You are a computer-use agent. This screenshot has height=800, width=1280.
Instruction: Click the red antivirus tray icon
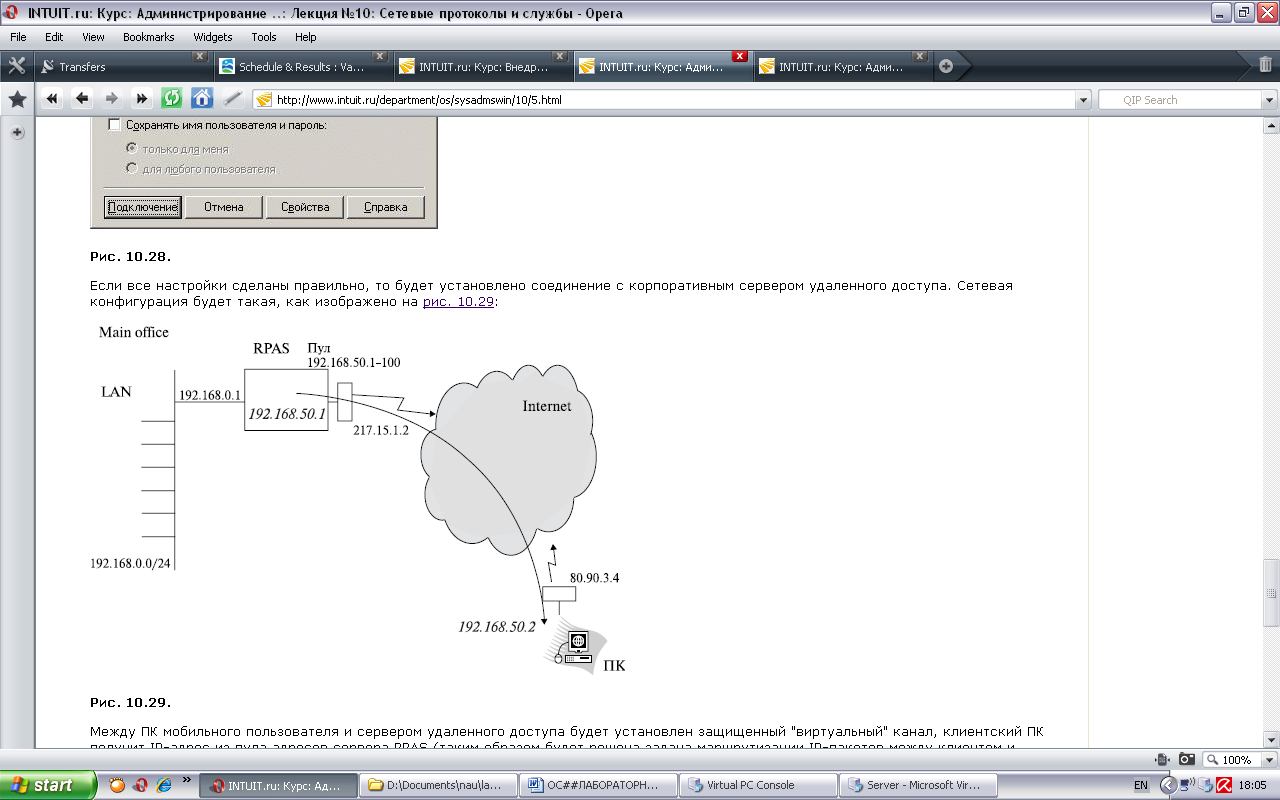pyautogui.click(x=1223, y=785)
